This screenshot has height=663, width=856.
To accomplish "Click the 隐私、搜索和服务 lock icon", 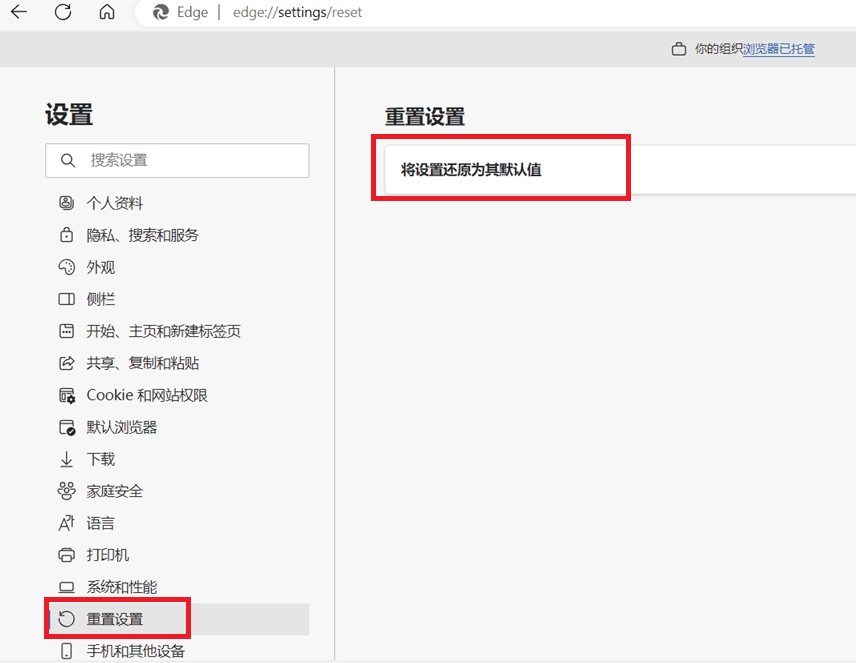I will [x=65, y=235].
